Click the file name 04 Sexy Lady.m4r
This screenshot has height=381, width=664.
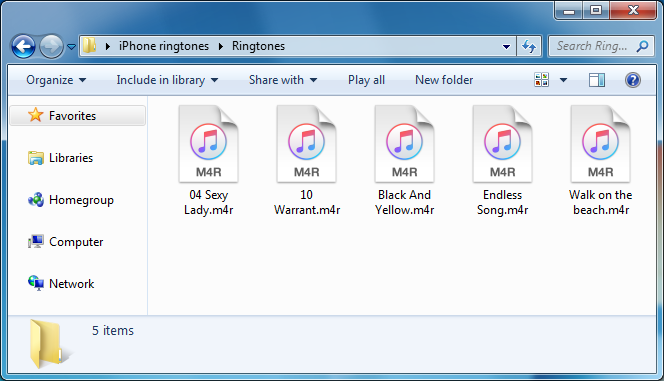click(208, 202)
